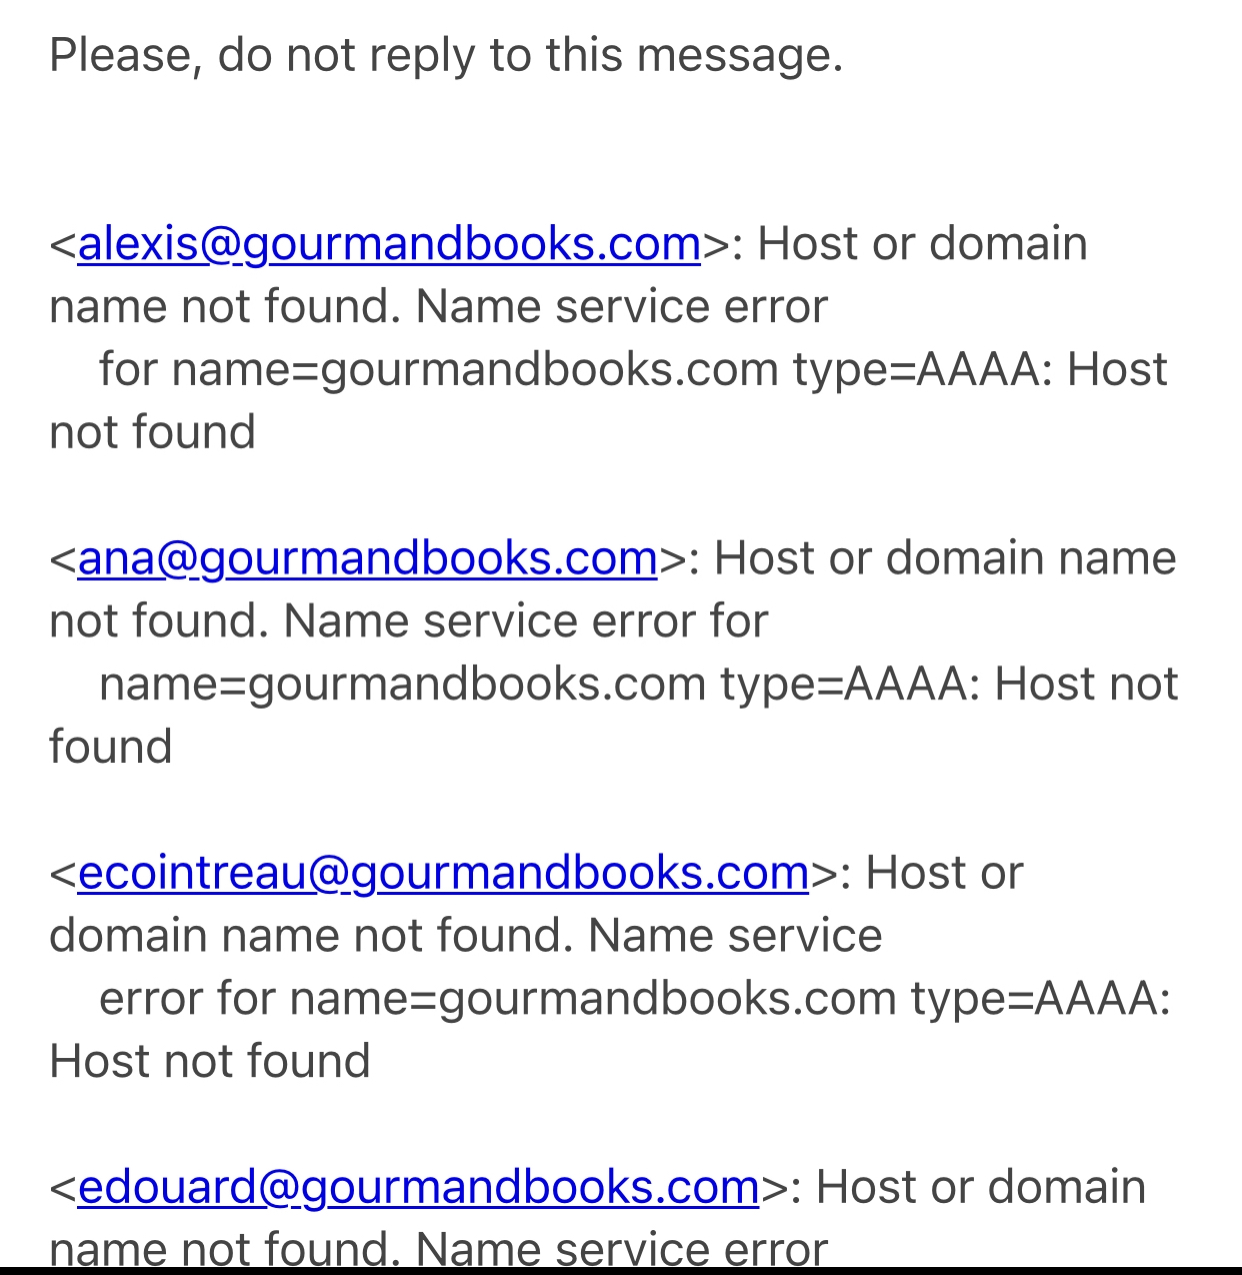Open the alexis@gourmandbooks.com email link
1242x1275 pixels.
[389, 245]
